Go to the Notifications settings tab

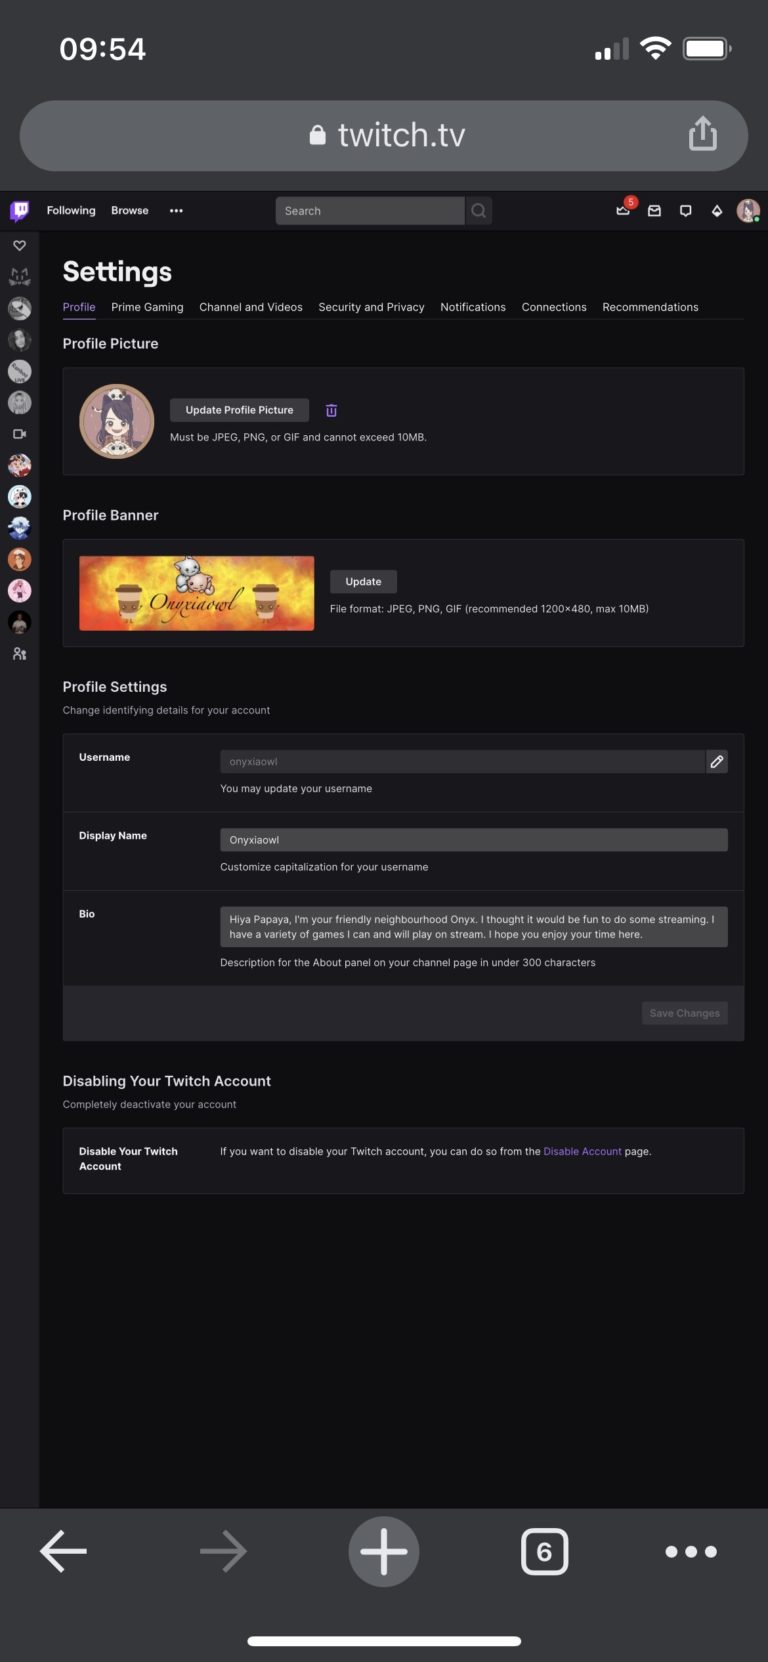click(x=473, y=307)
